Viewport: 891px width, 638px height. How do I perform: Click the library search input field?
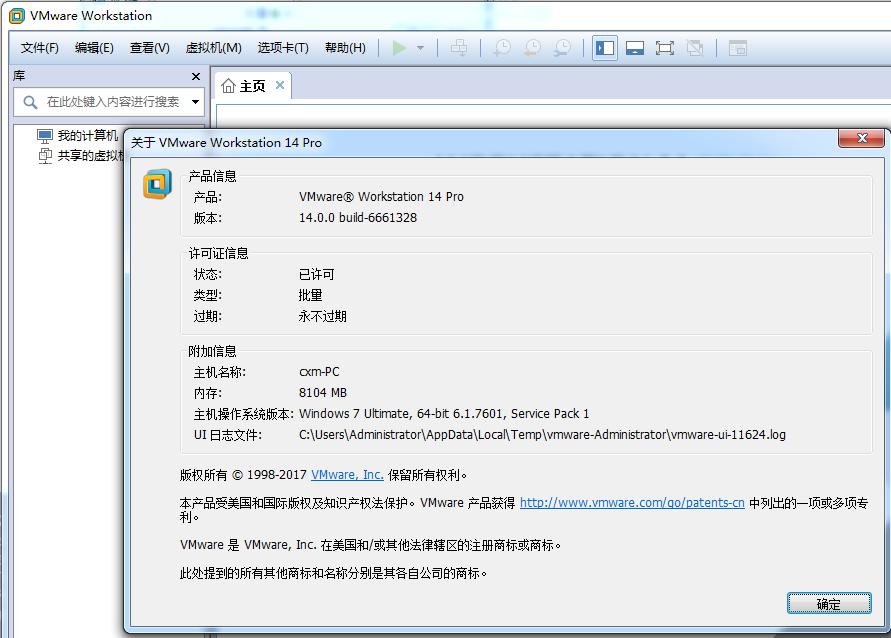pyautogui.click(x=109, y=102)
